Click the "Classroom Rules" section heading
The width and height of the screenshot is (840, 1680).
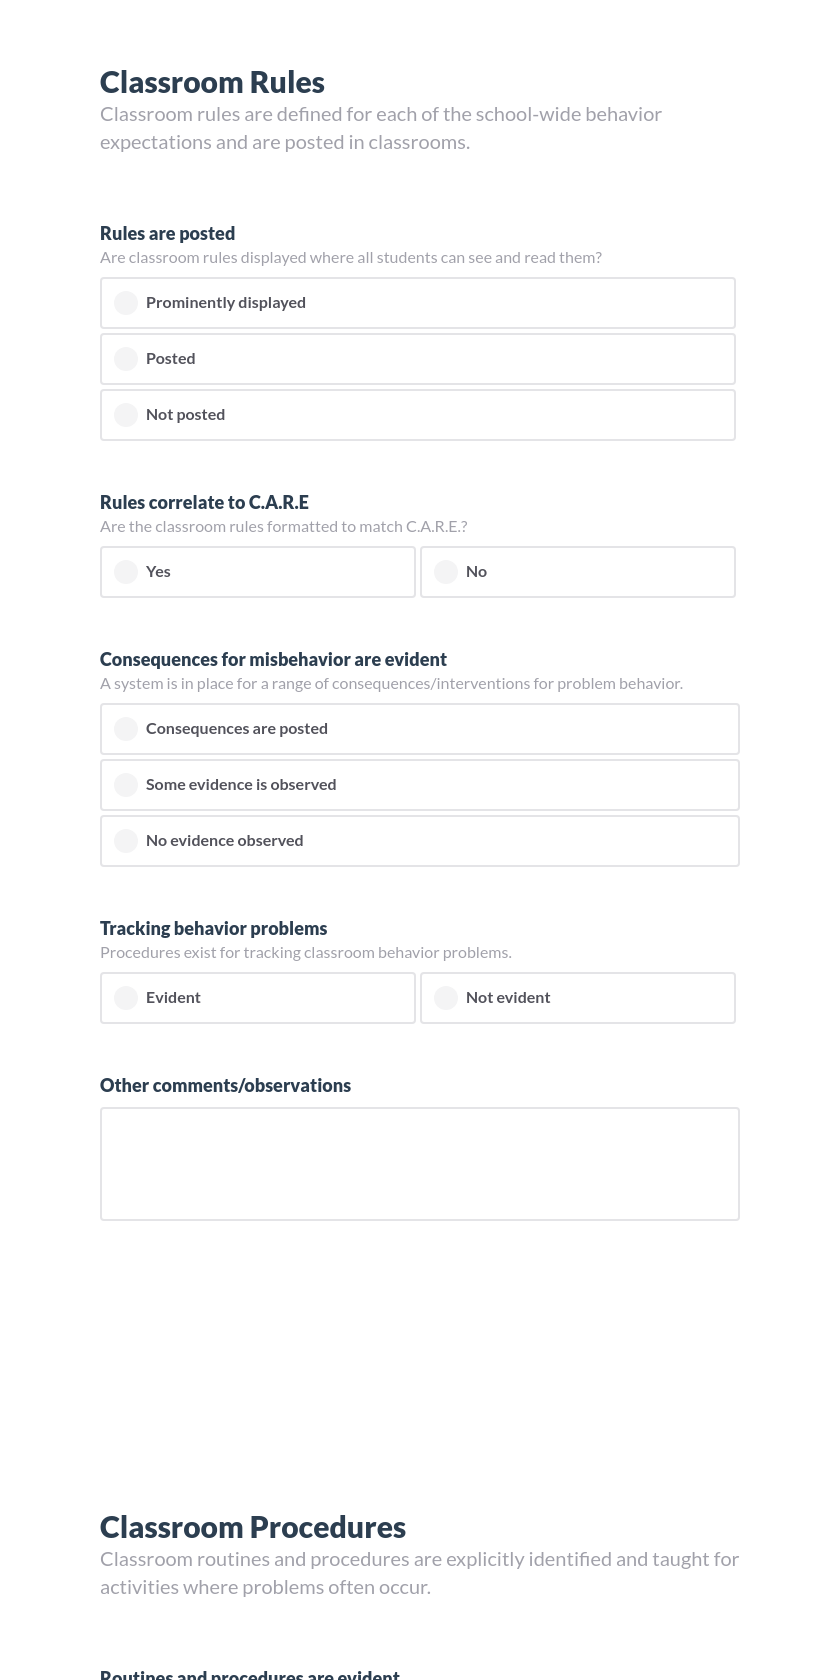pyautogui.click(x=212, y=81)
